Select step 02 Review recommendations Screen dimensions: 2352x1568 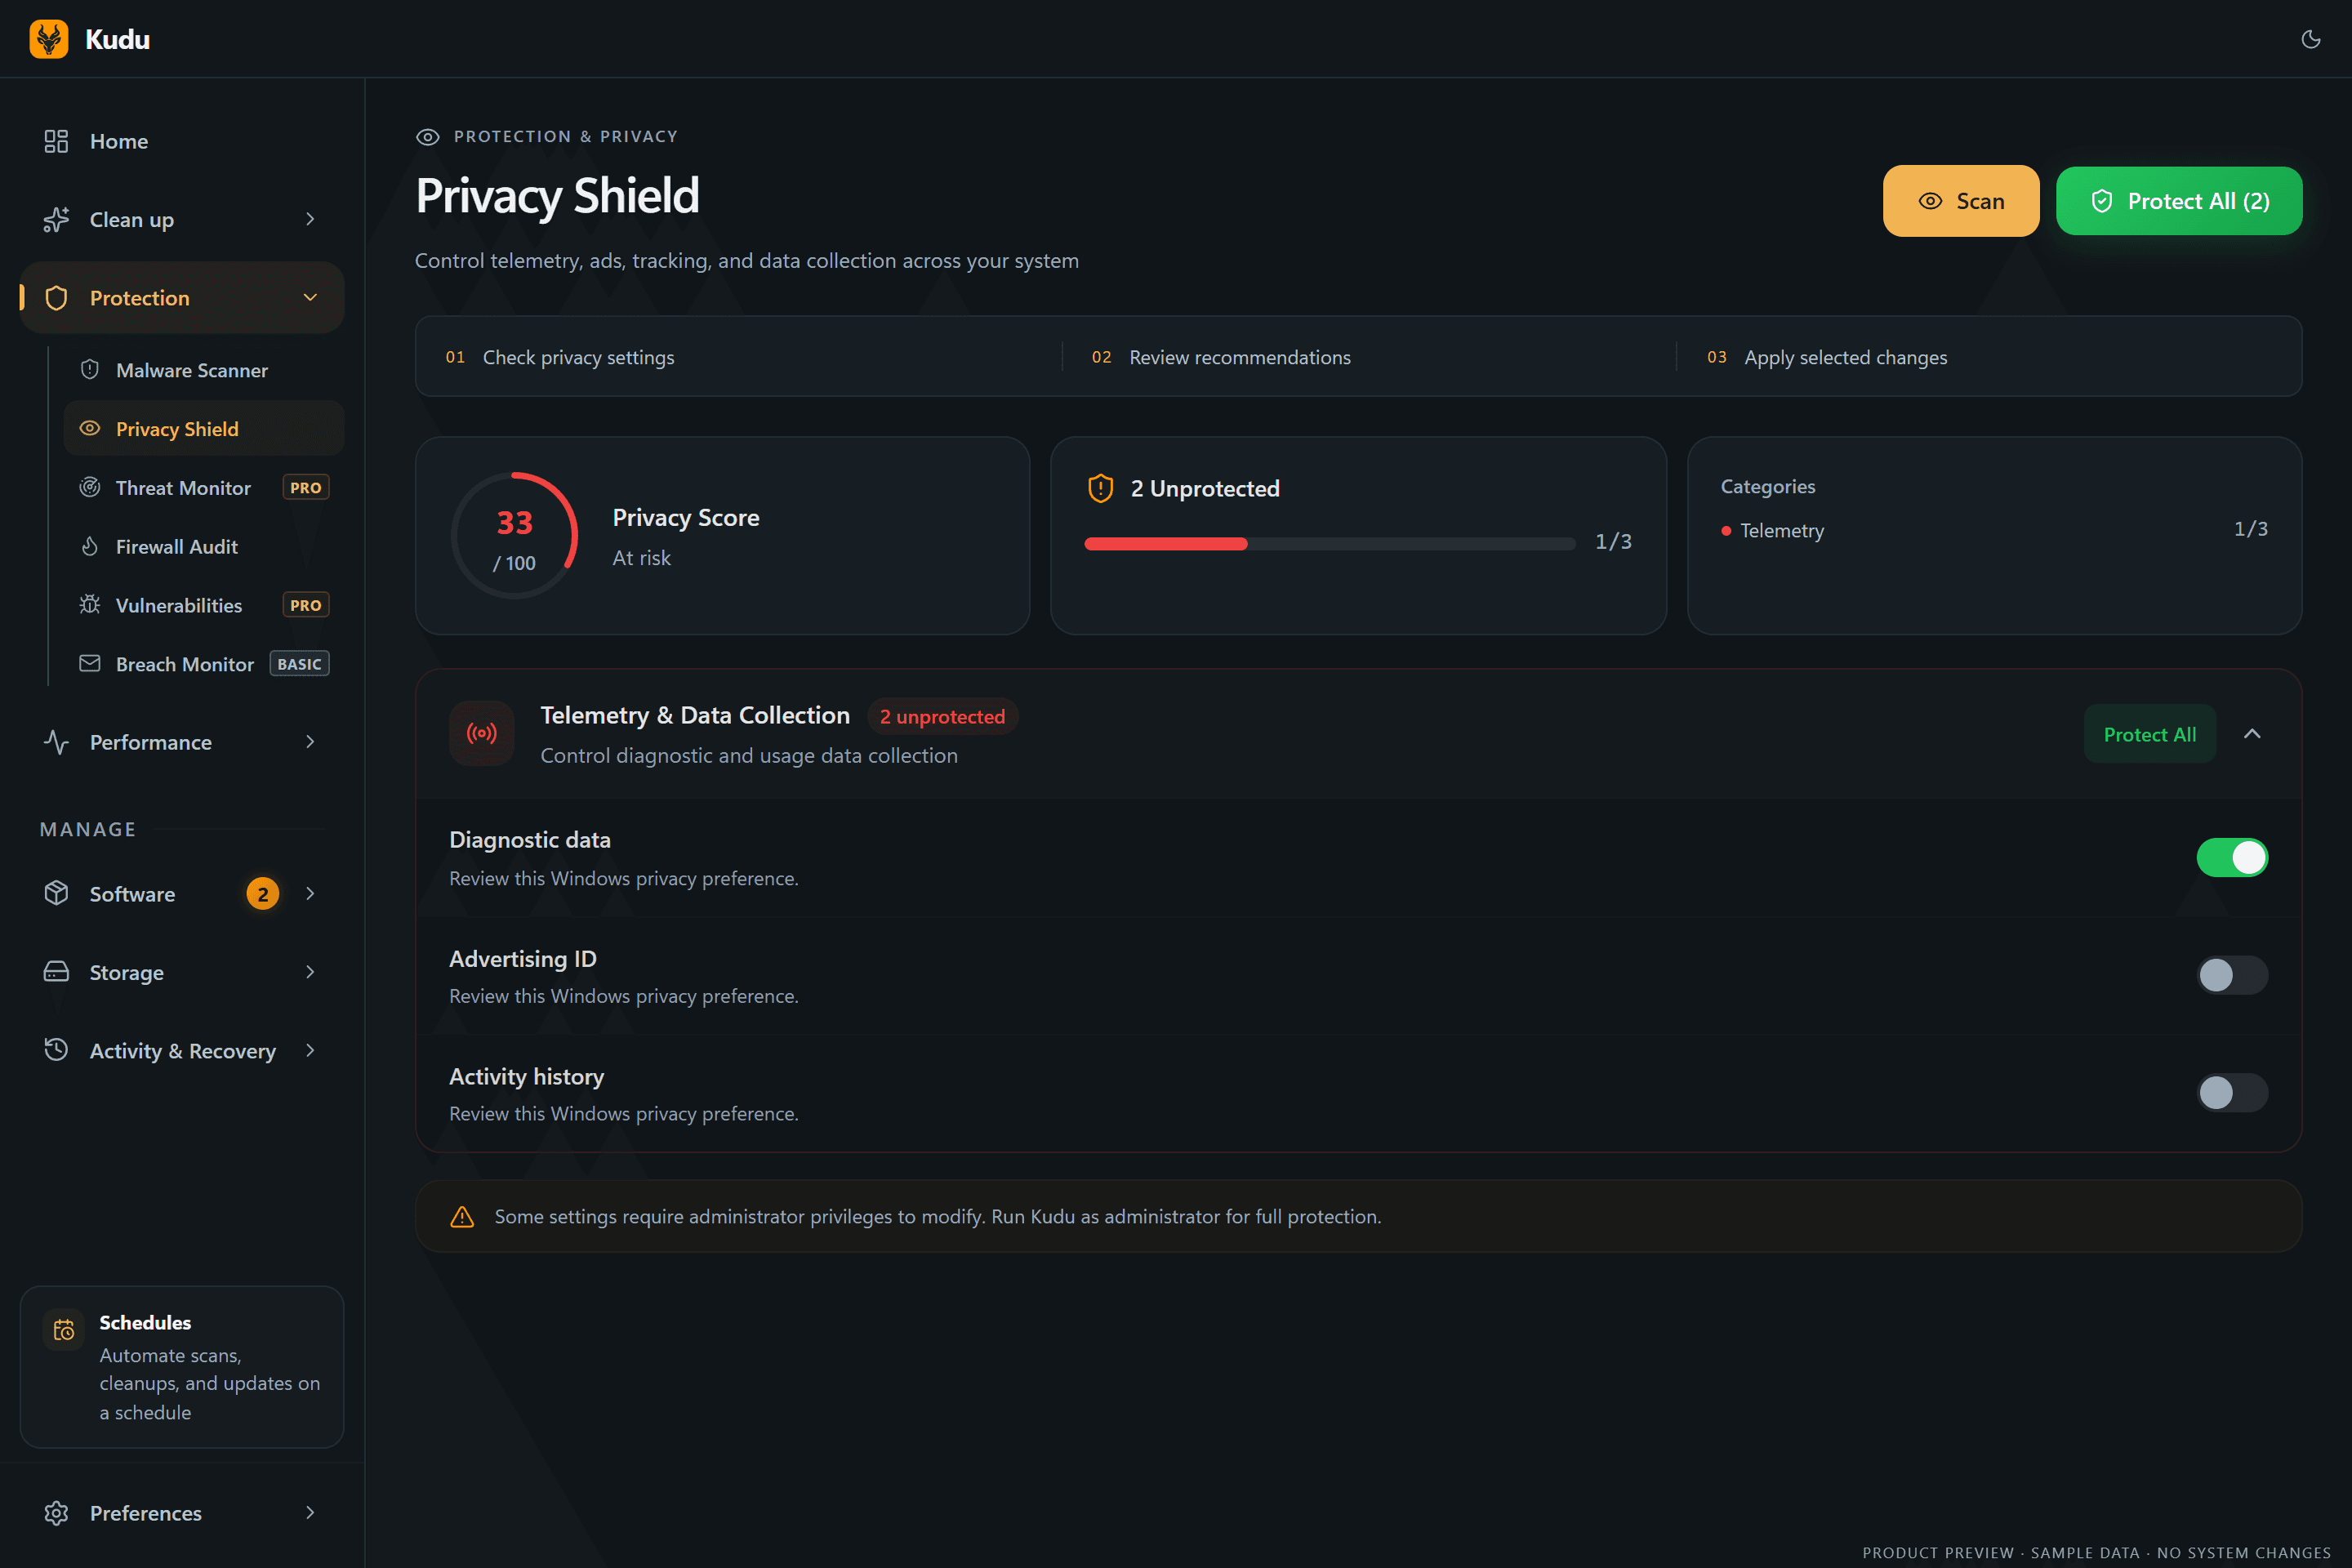point(1221,357)
